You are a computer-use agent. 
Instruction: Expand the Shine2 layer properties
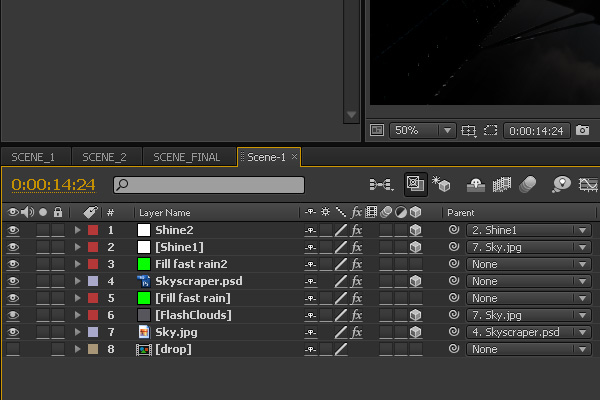(x=77, y=230)
